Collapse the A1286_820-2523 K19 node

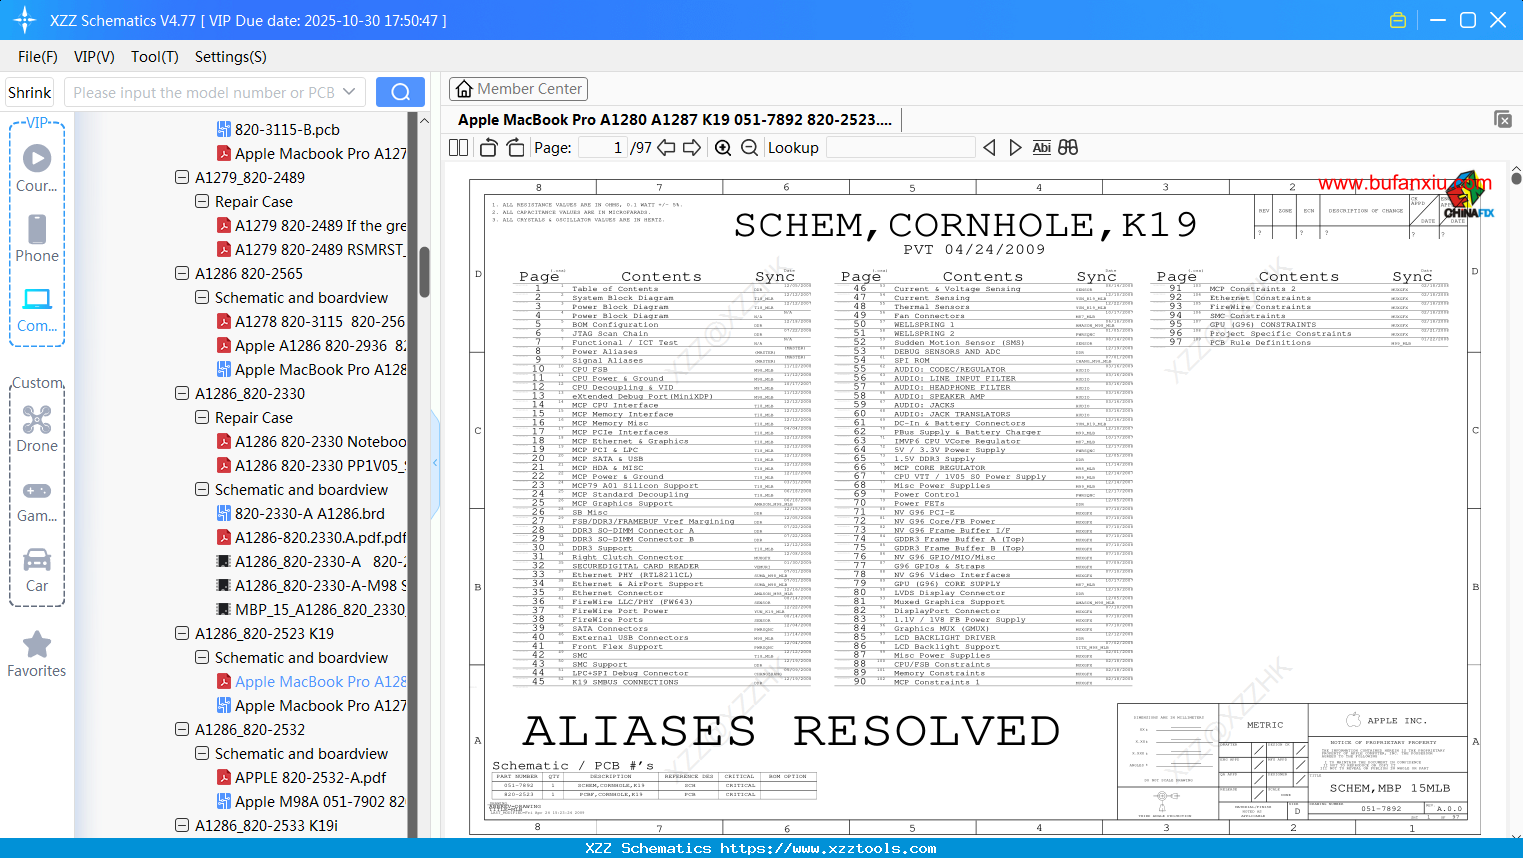(182, 633)
